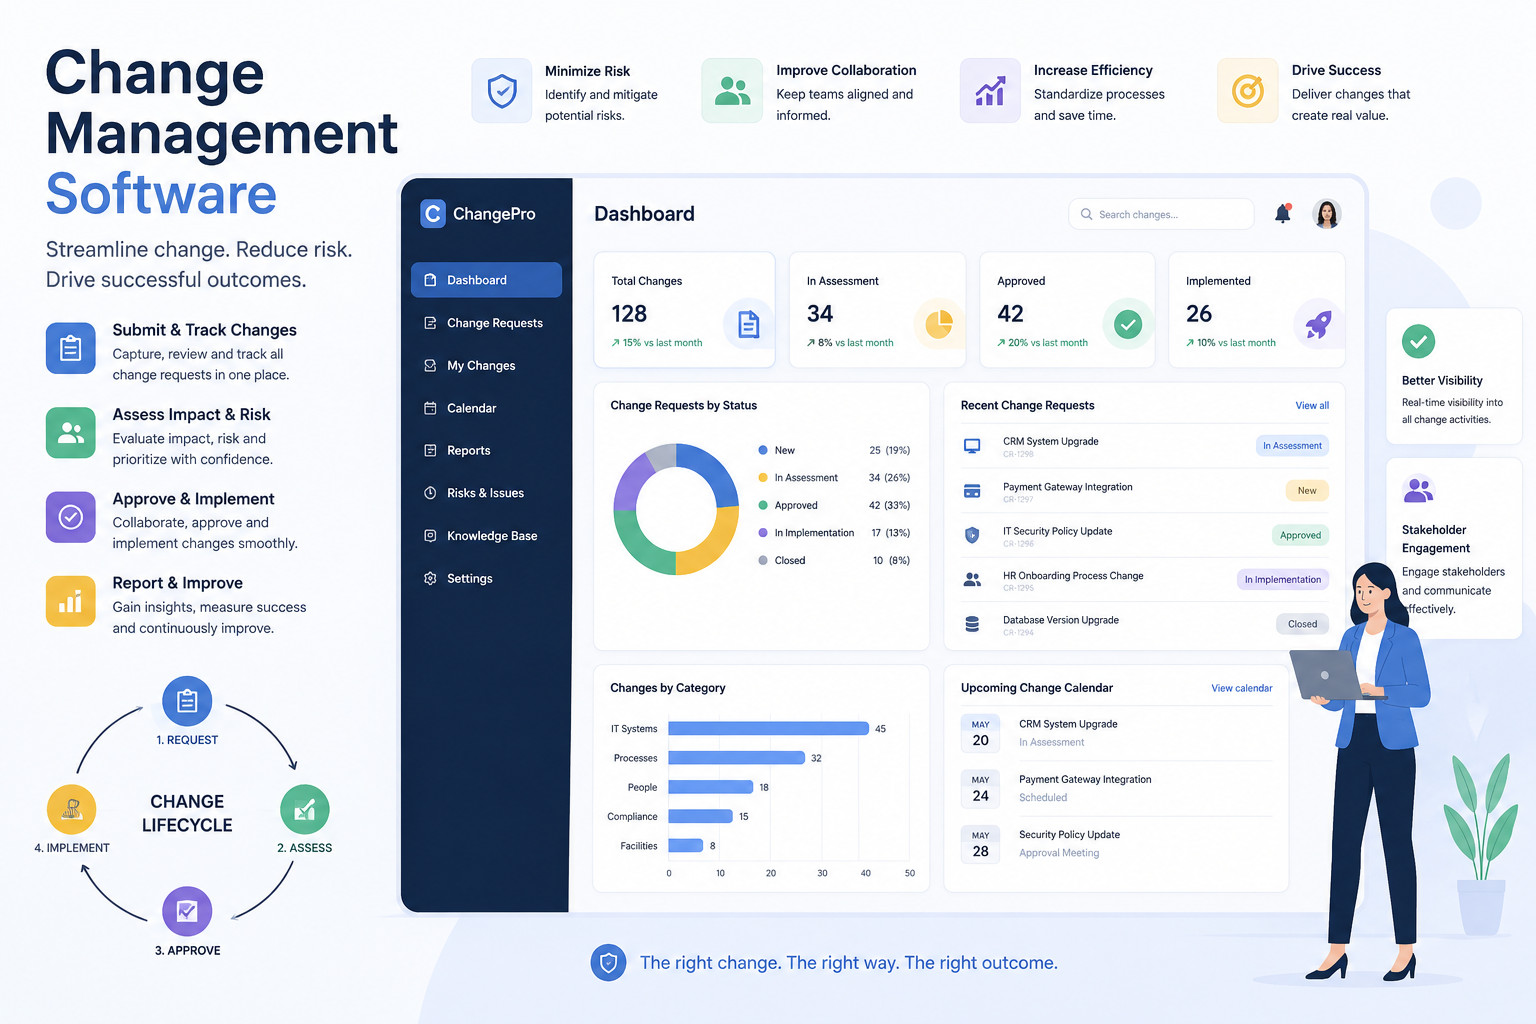Click the IT Systems bar in Changes by Category
Viewport: 1536px width, 1024px height.
(768, 729)
